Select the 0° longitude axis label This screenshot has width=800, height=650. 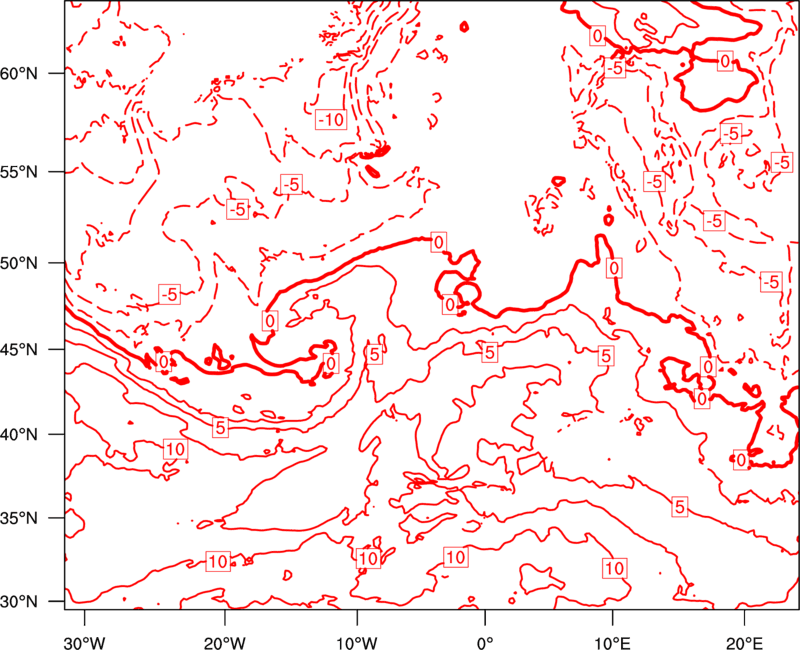coord(485,643)
